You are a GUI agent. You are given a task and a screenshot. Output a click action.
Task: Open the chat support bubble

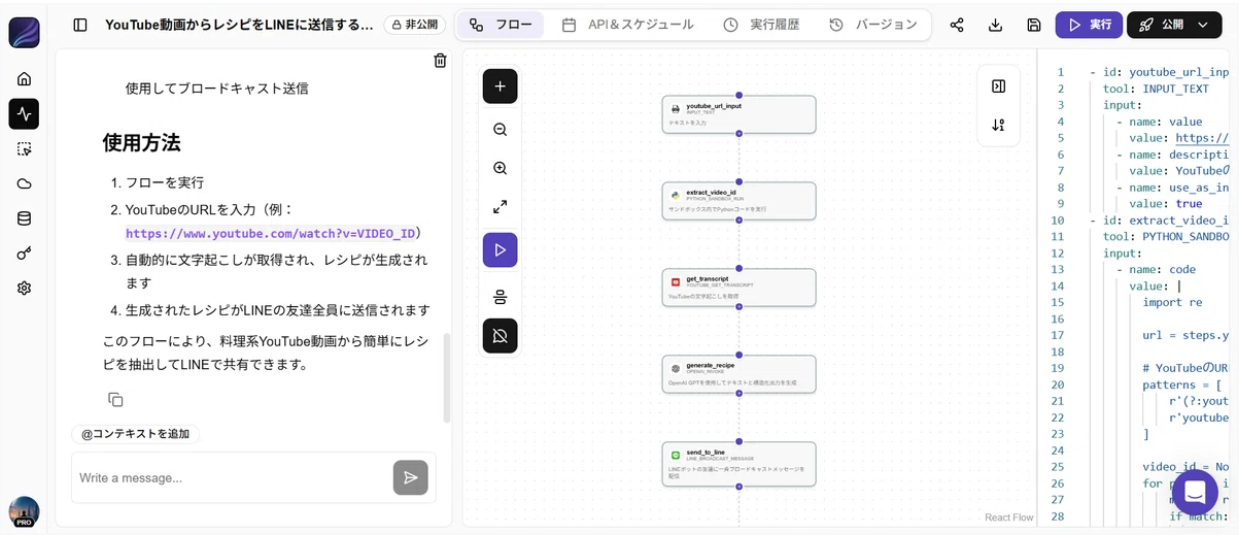(1194, 492)
